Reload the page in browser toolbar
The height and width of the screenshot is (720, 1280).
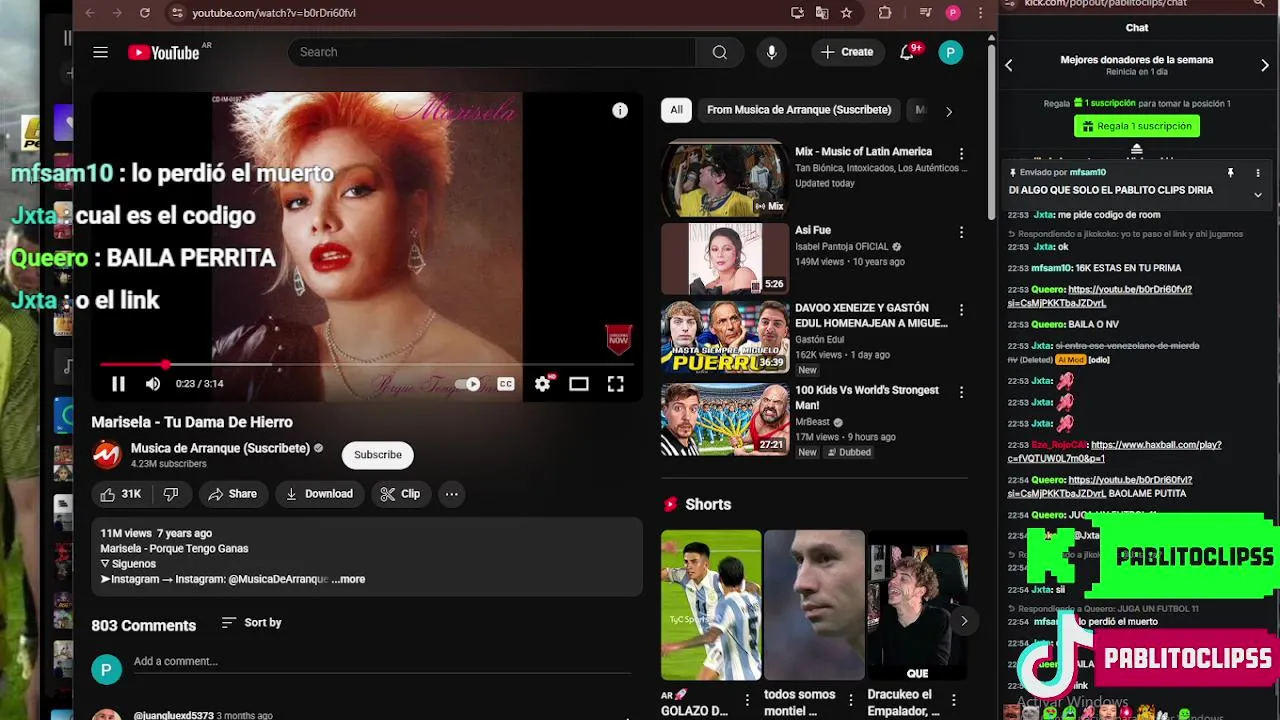(x=144, y=13)
